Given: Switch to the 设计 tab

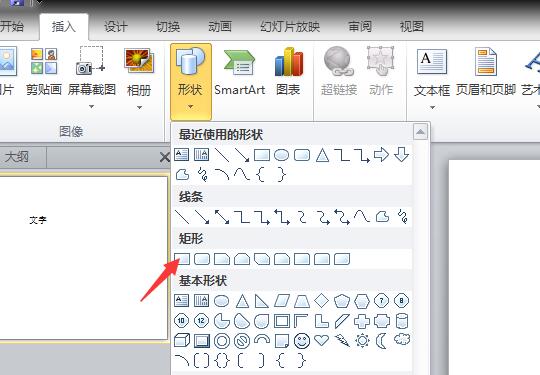Looking at the screenshot, I should (x=116, y=27).
